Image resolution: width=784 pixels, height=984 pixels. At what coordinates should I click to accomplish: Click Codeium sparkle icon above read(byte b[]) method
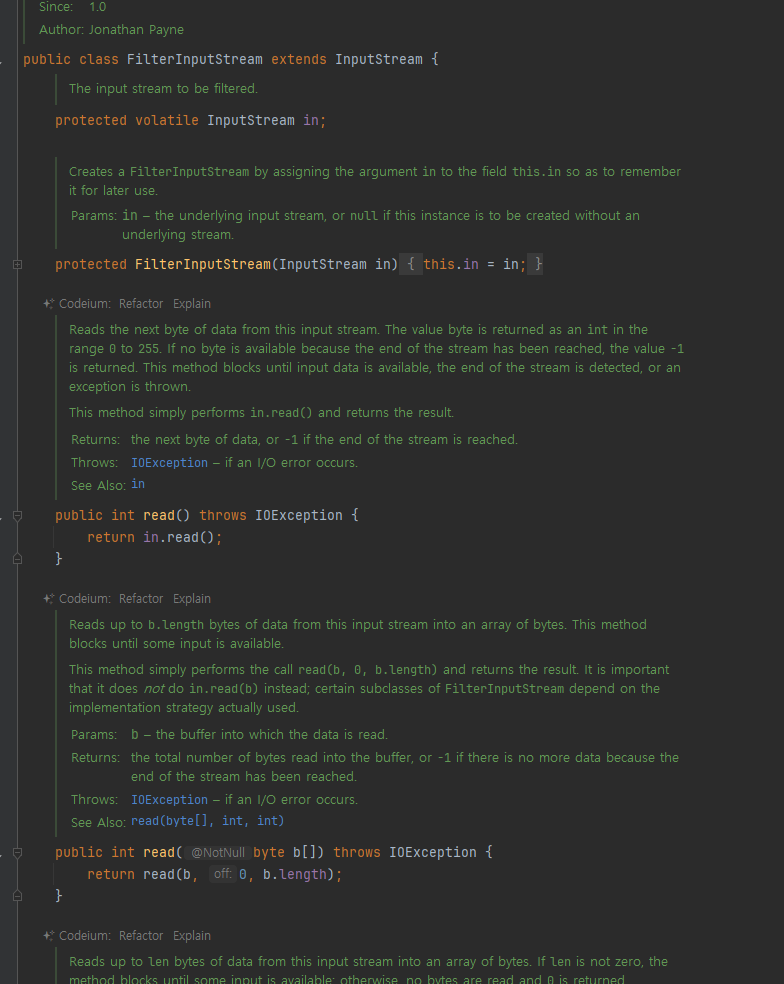pos(48,599)
